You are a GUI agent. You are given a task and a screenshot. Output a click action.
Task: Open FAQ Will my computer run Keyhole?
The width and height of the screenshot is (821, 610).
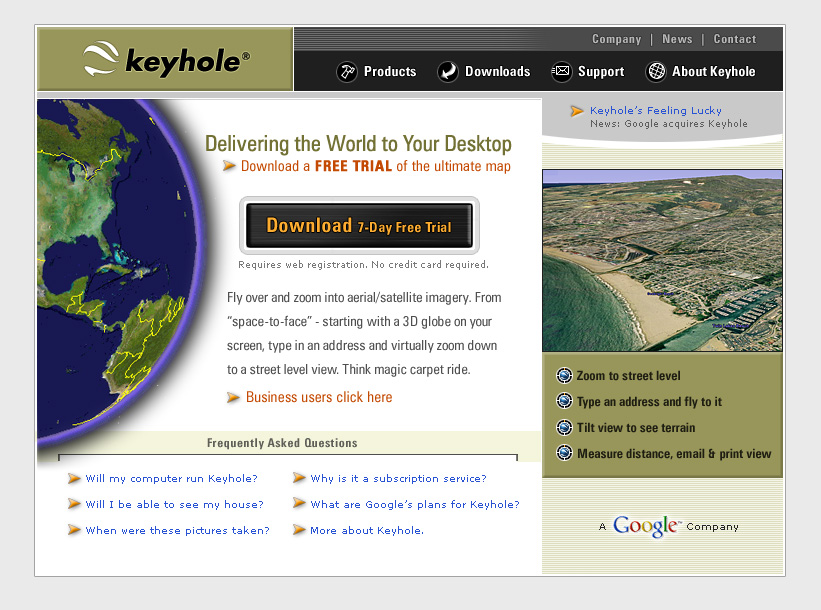[171, 479]
